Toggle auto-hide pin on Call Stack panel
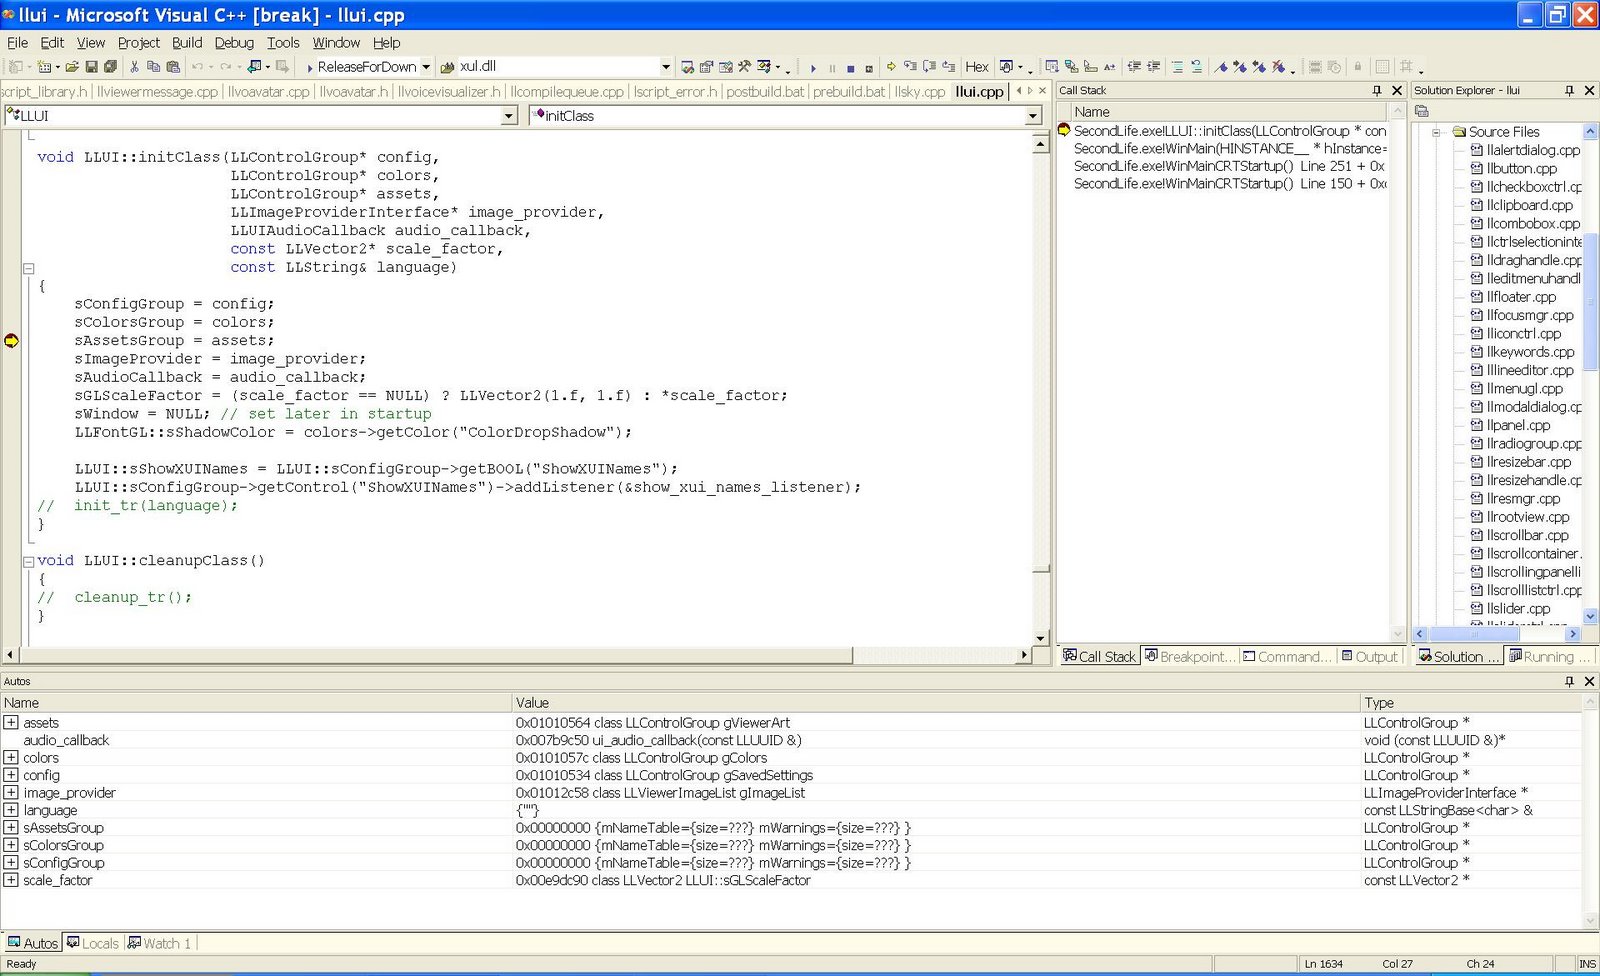 click(1377, 90)
